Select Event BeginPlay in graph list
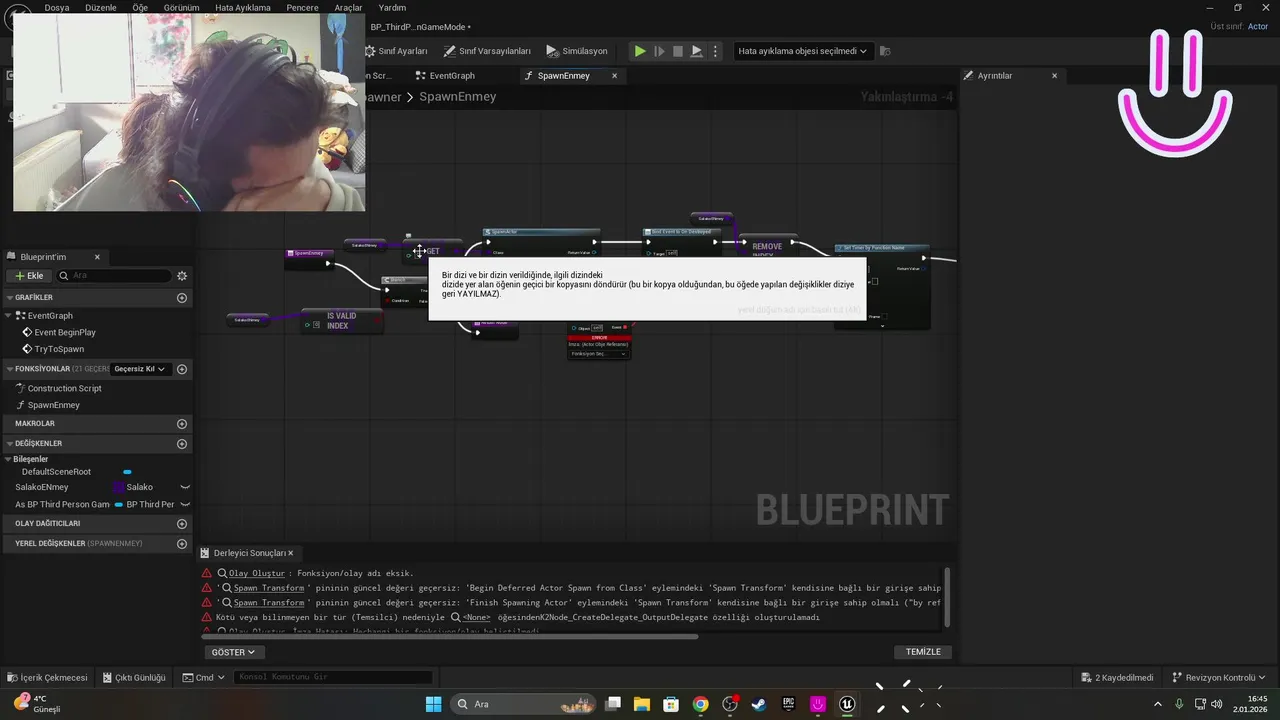The width and height of the screenshot is (1280, 720). (x=65, y=332)
